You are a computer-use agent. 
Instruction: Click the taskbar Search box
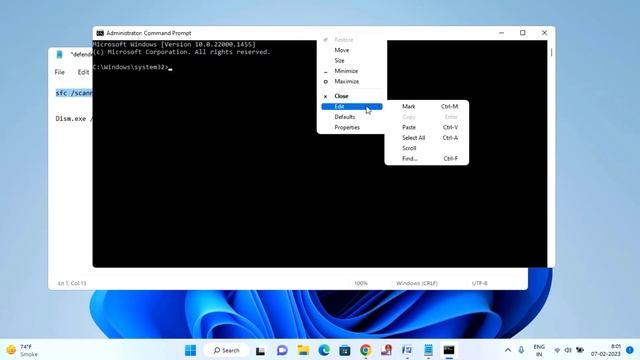(x=227, y=350)
